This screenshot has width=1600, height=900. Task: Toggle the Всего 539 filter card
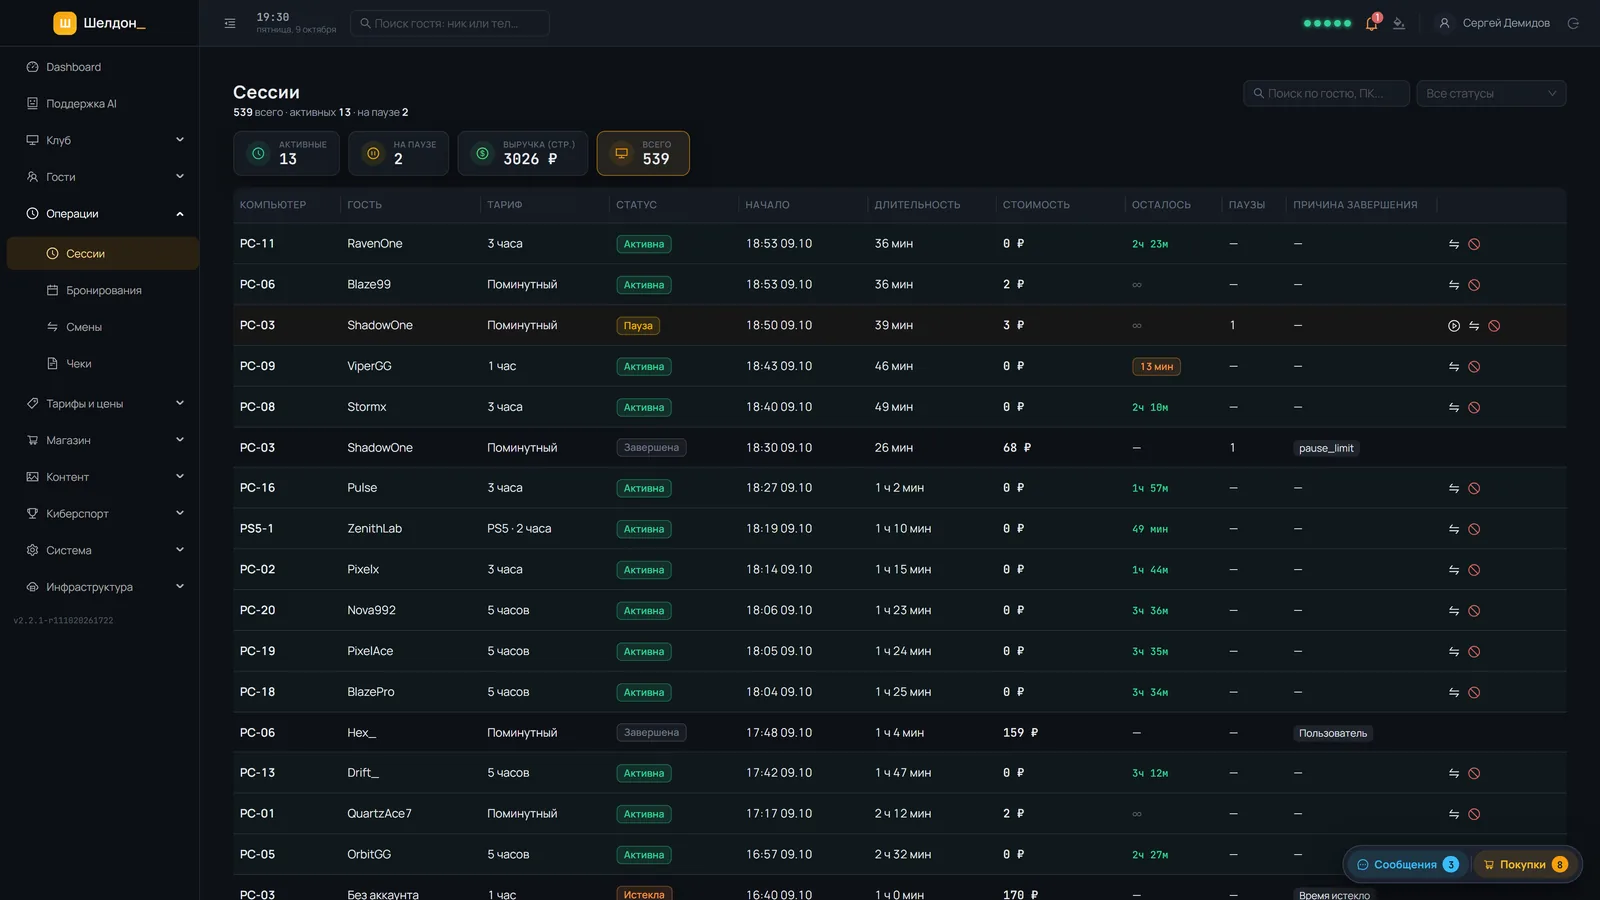[643, 153]
